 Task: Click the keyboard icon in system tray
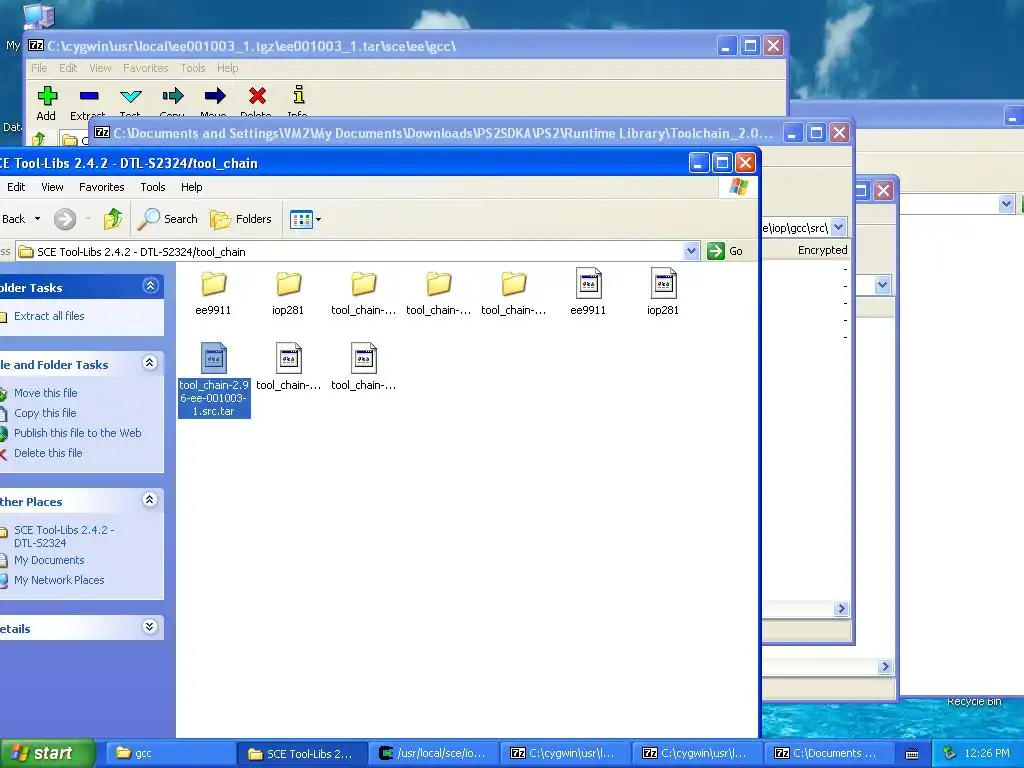click(912, 754)
